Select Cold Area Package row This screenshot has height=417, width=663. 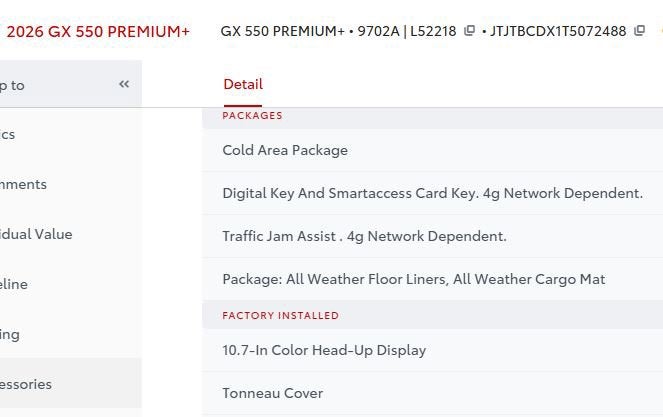(x=285, y=150)
